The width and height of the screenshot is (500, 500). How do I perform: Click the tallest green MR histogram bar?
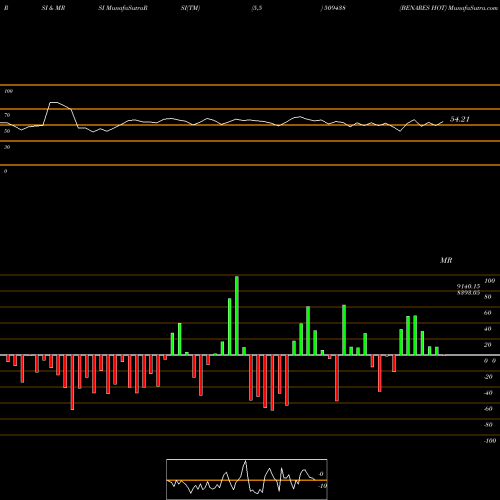[x=237, y=316]
